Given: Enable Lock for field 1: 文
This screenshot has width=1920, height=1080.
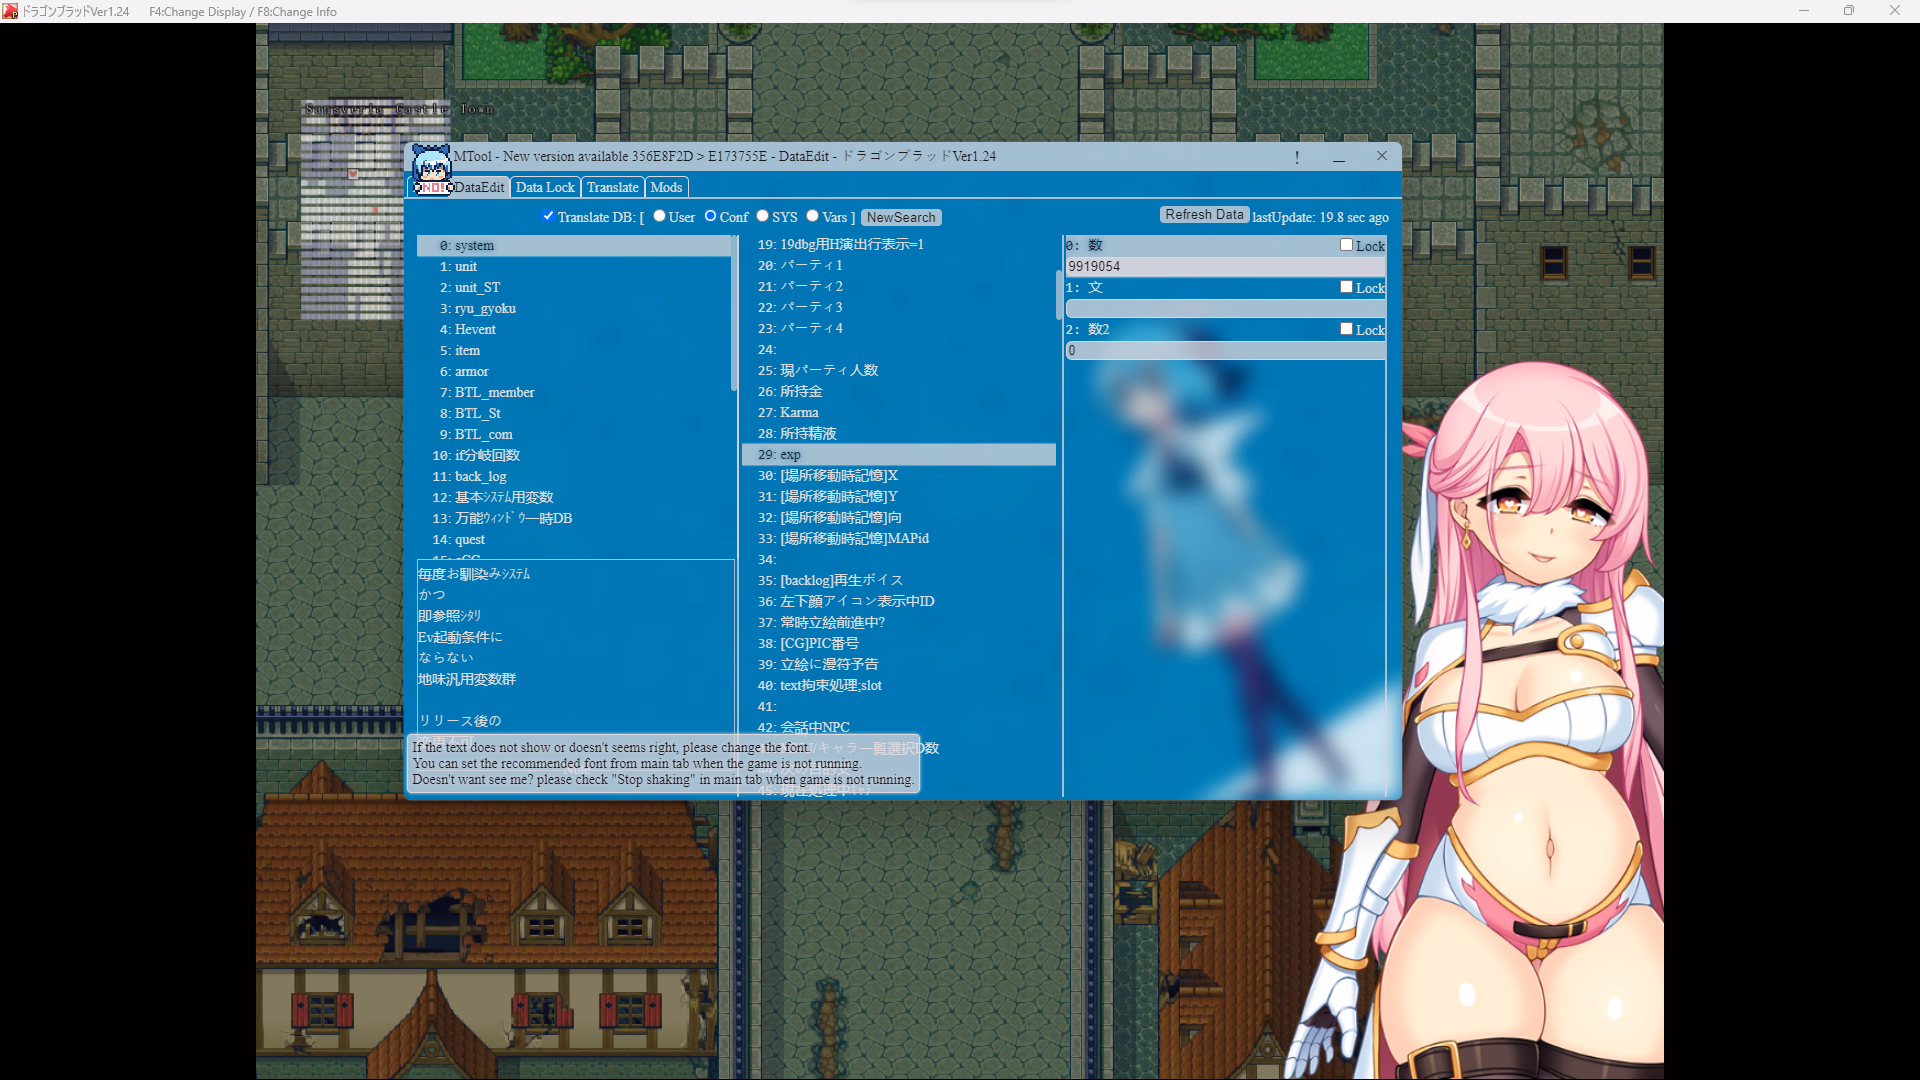Looking at the screenshot, I should pos(1346,287).
